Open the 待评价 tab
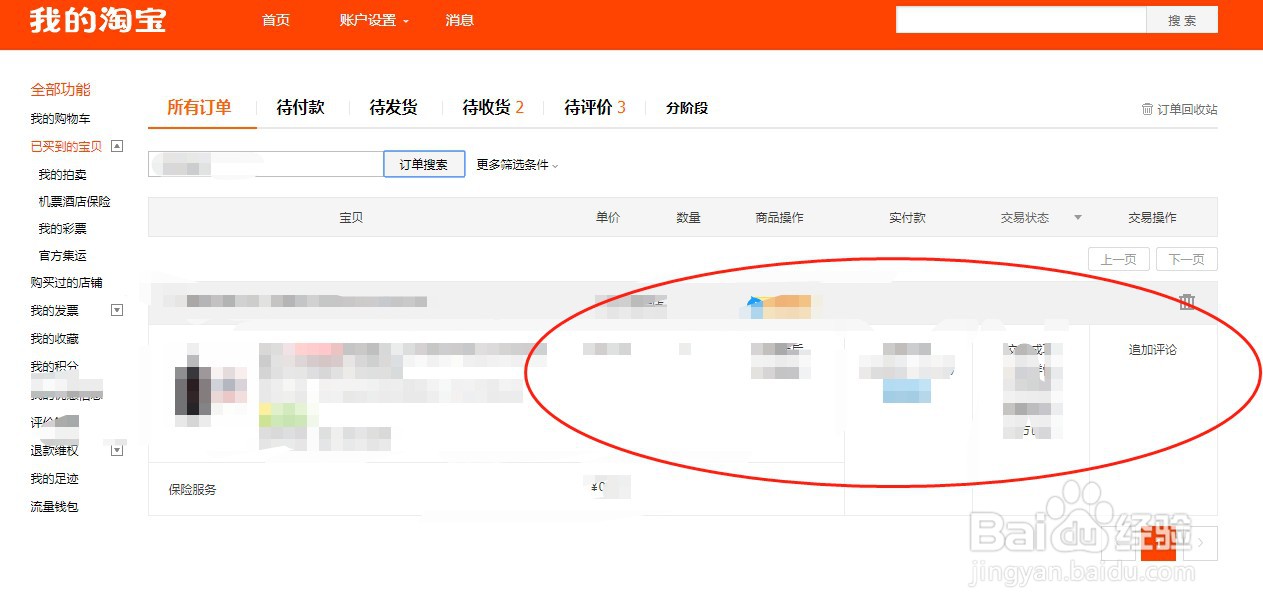This screenshot has height=615, width=1263. [x=588, y=107]
